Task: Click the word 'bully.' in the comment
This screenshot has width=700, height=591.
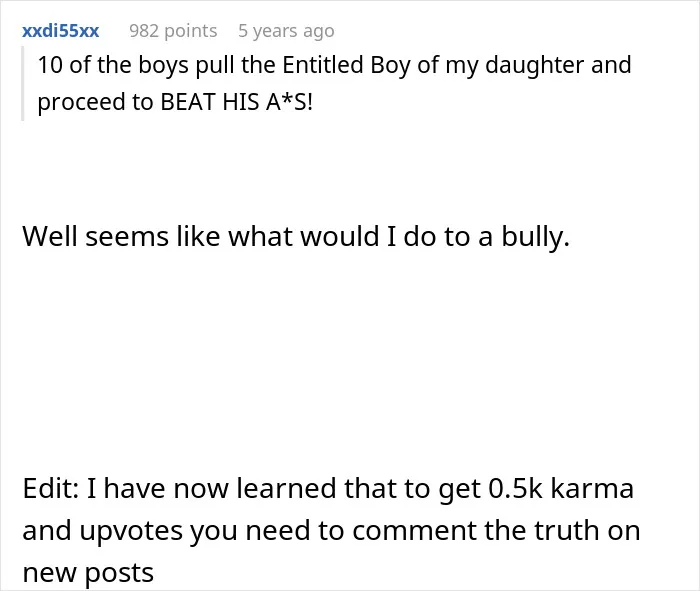Action: 536,237
